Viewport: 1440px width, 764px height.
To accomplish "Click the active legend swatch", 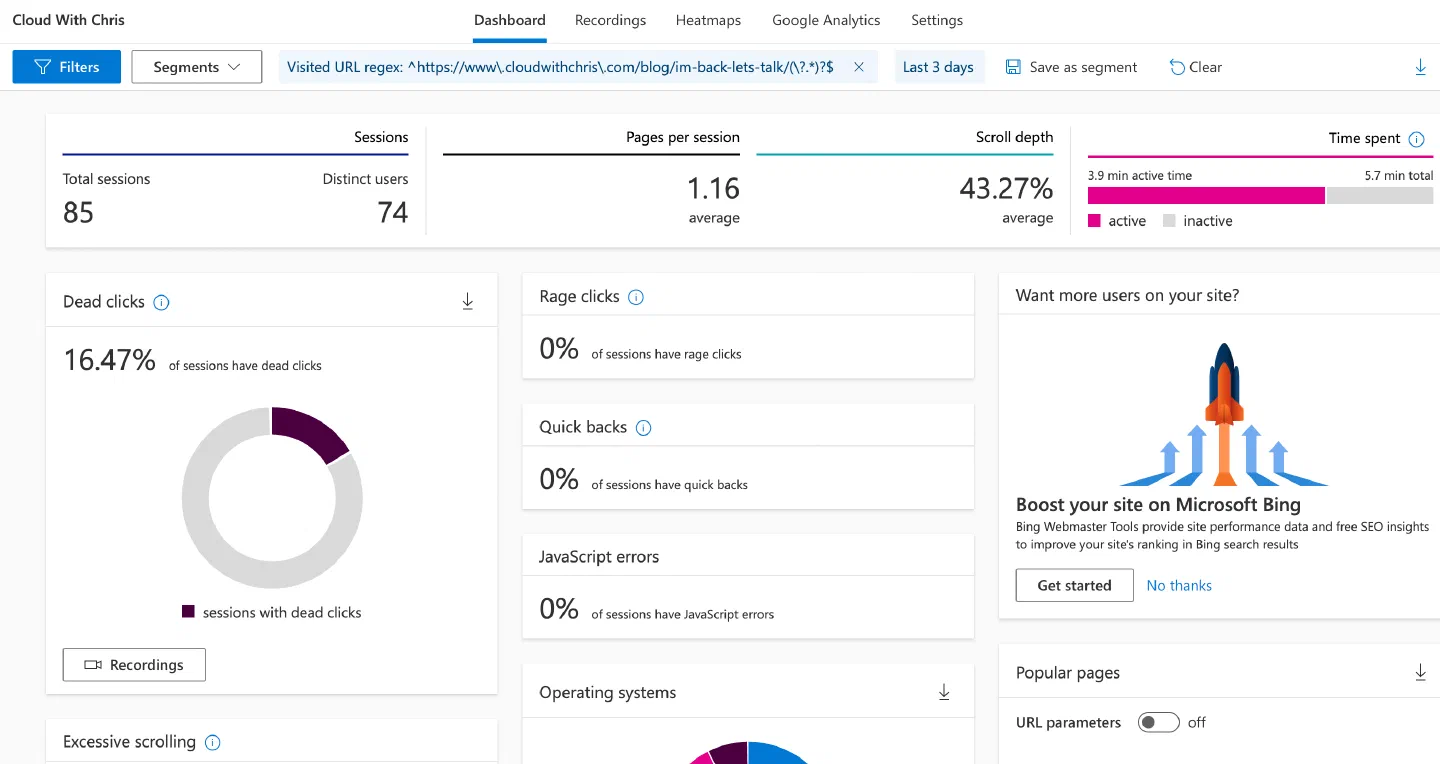I will 1094,220.
